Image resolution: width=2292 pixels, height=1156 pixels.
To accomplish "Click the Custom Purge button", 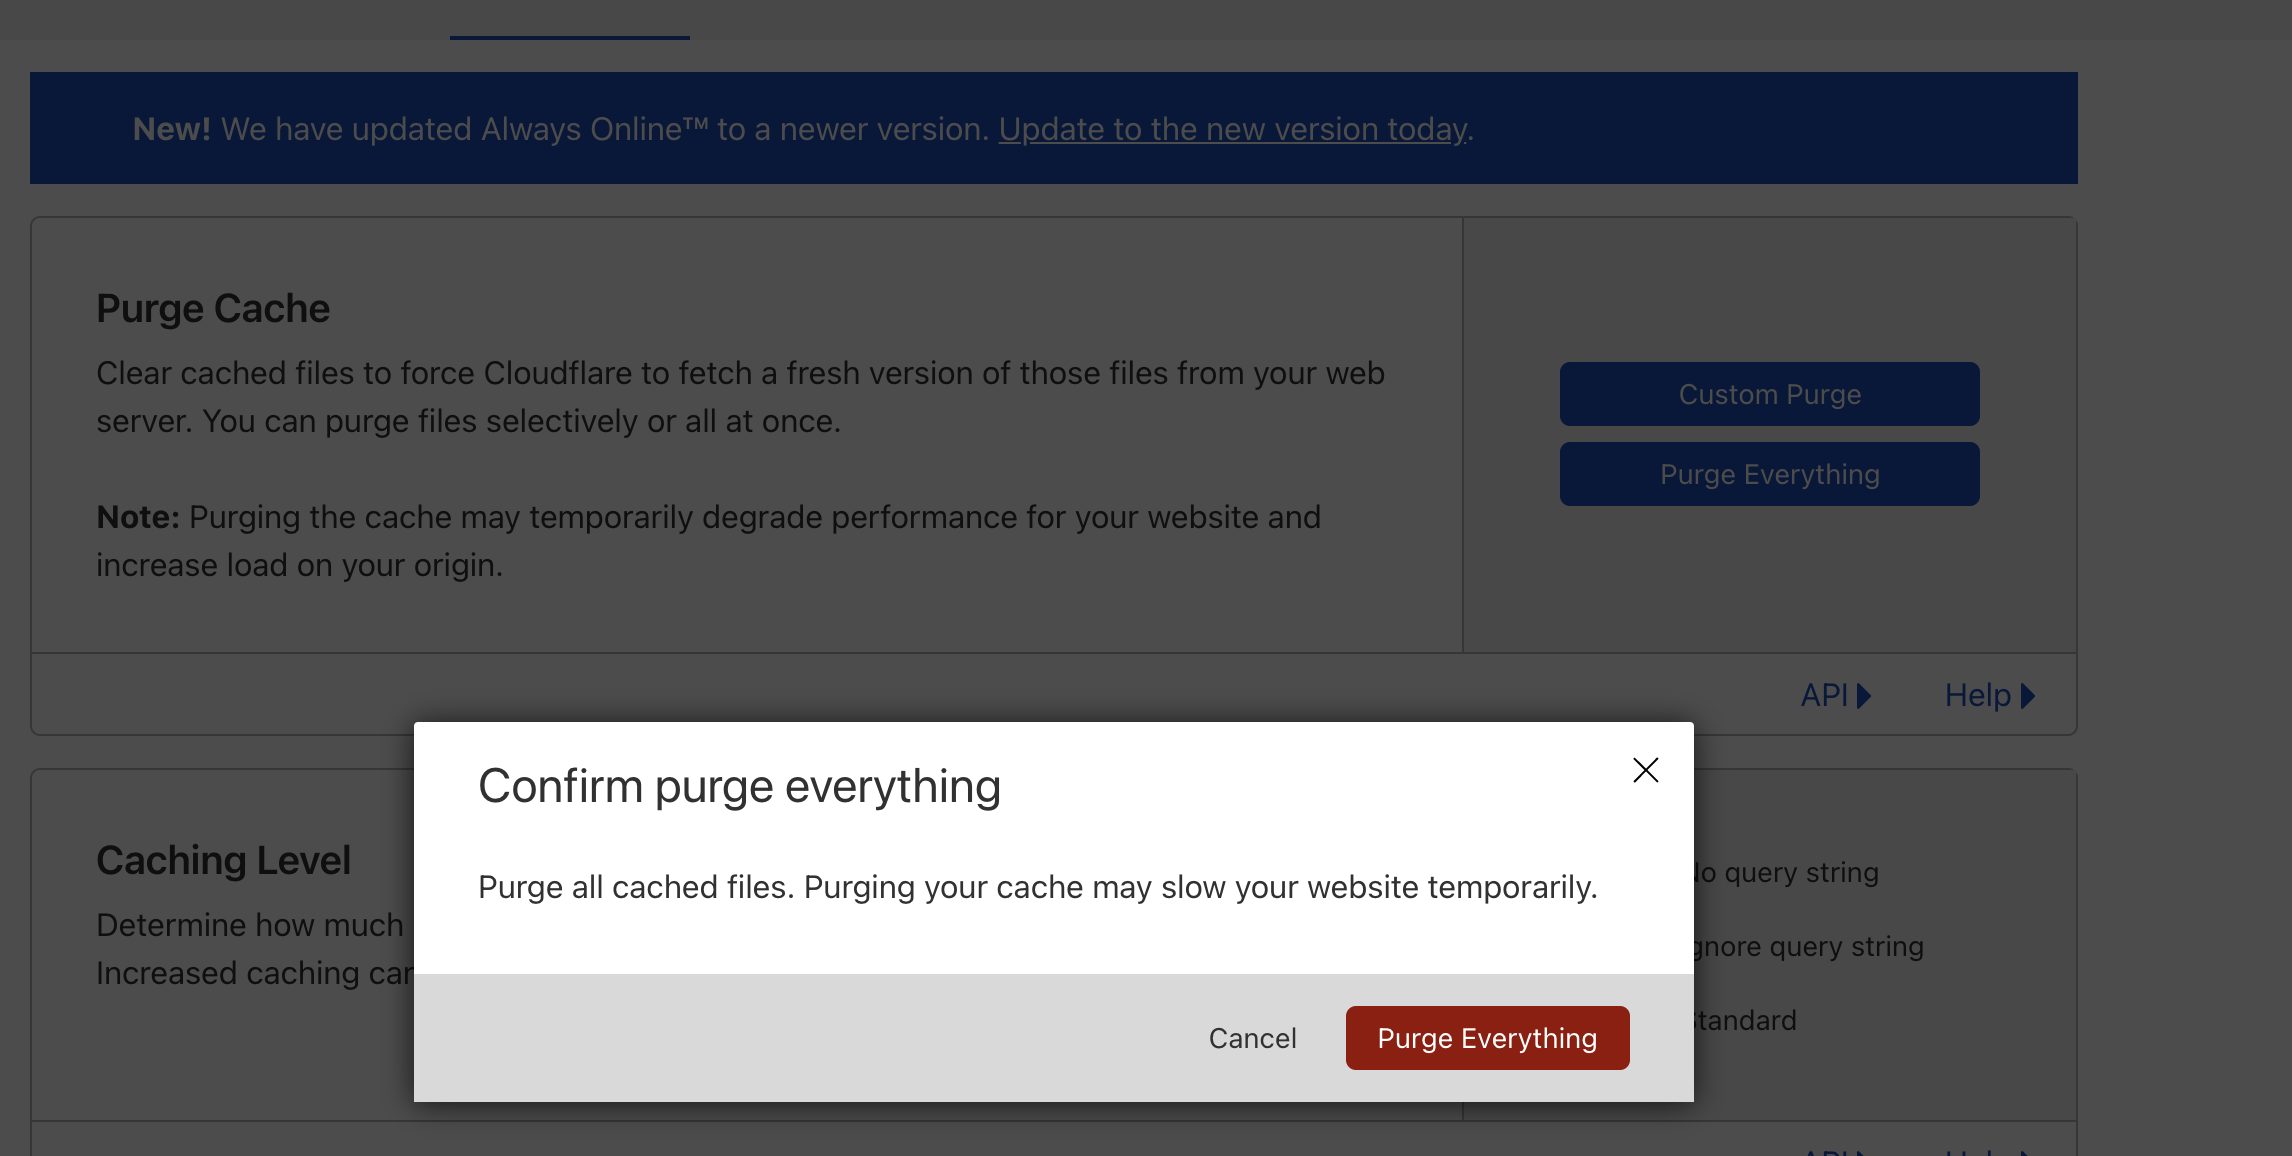I will (x=1769, y=394).
